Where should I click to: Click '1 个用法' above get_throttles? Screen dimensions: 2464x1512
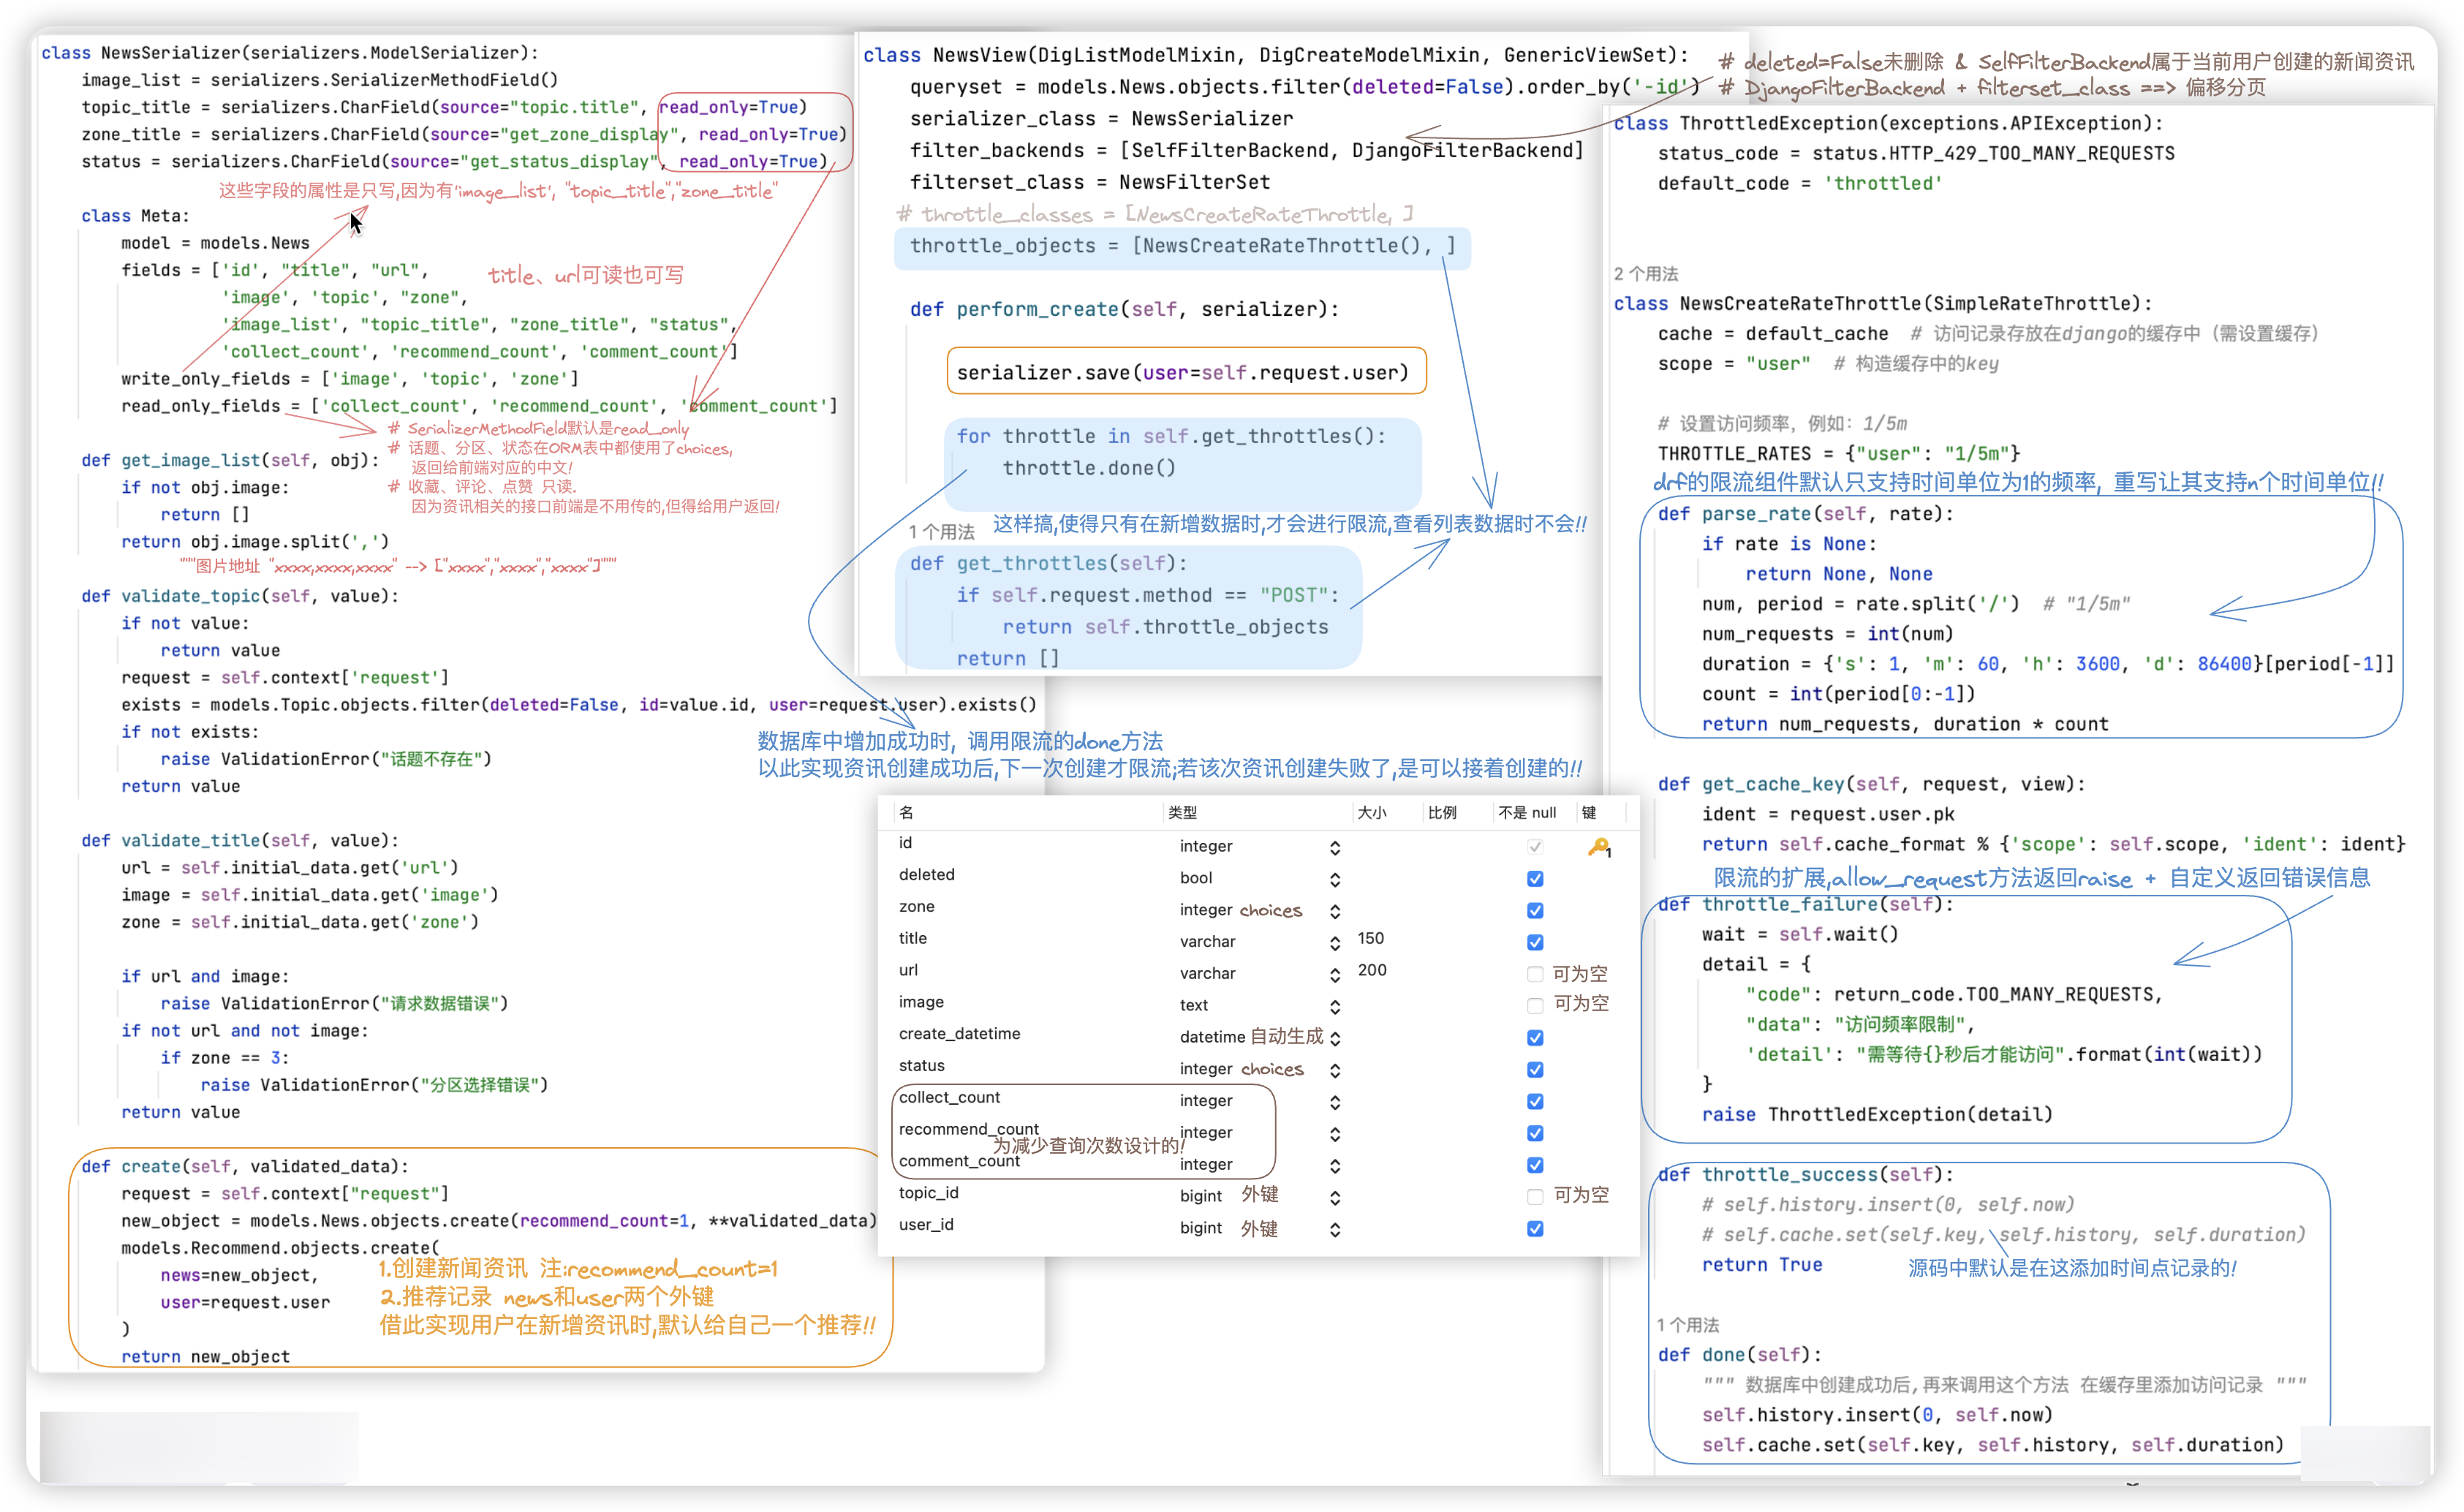tap(940, 531)
